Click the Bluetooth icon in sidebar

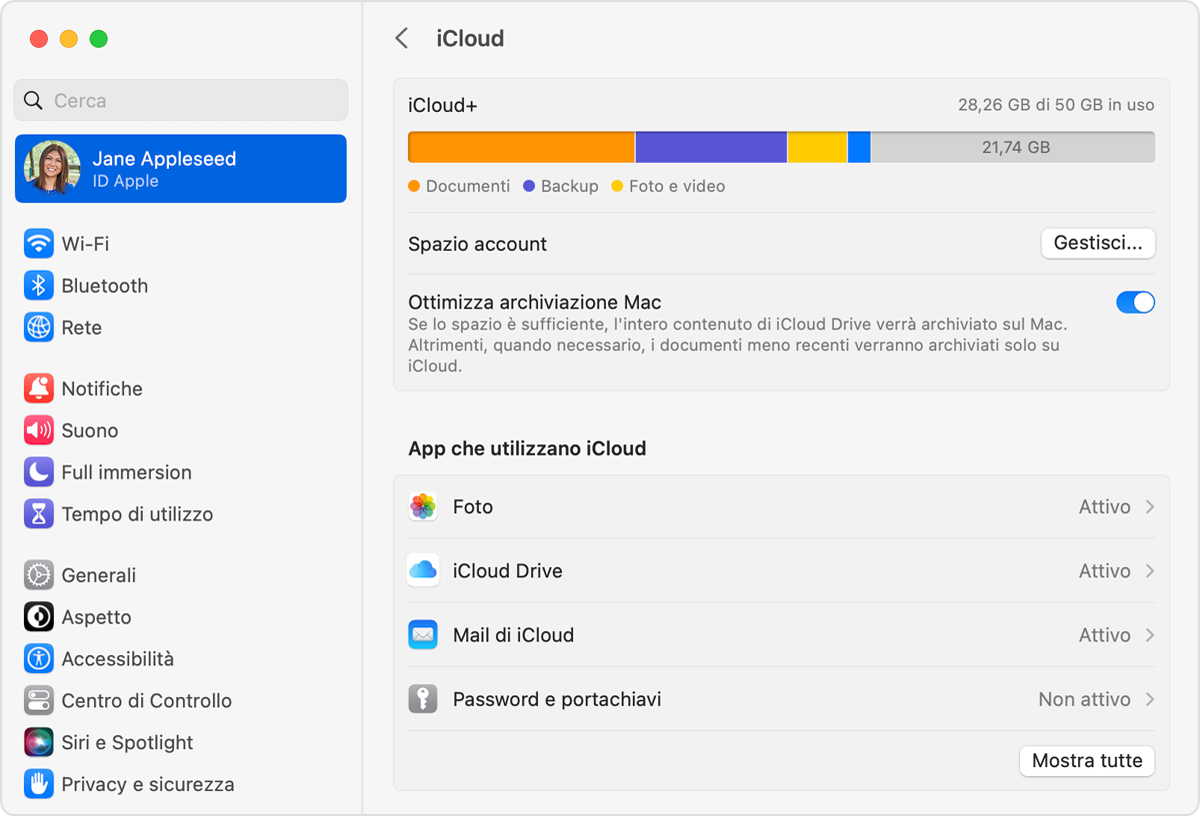tap(39, 286)
